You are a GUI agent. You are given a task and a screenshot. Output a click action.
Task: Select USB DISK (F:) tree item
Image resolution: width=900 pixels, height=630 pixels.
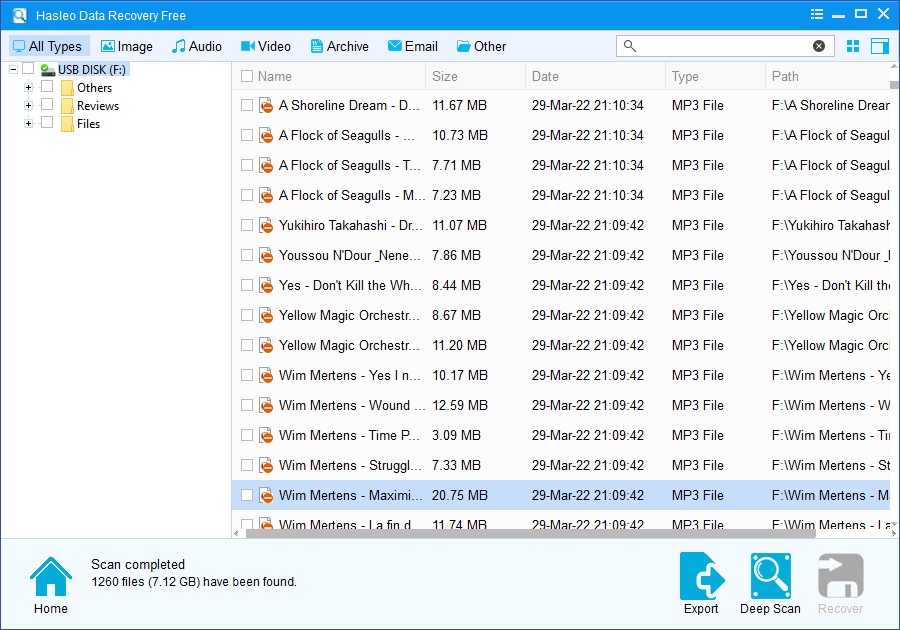pos(92,69)
